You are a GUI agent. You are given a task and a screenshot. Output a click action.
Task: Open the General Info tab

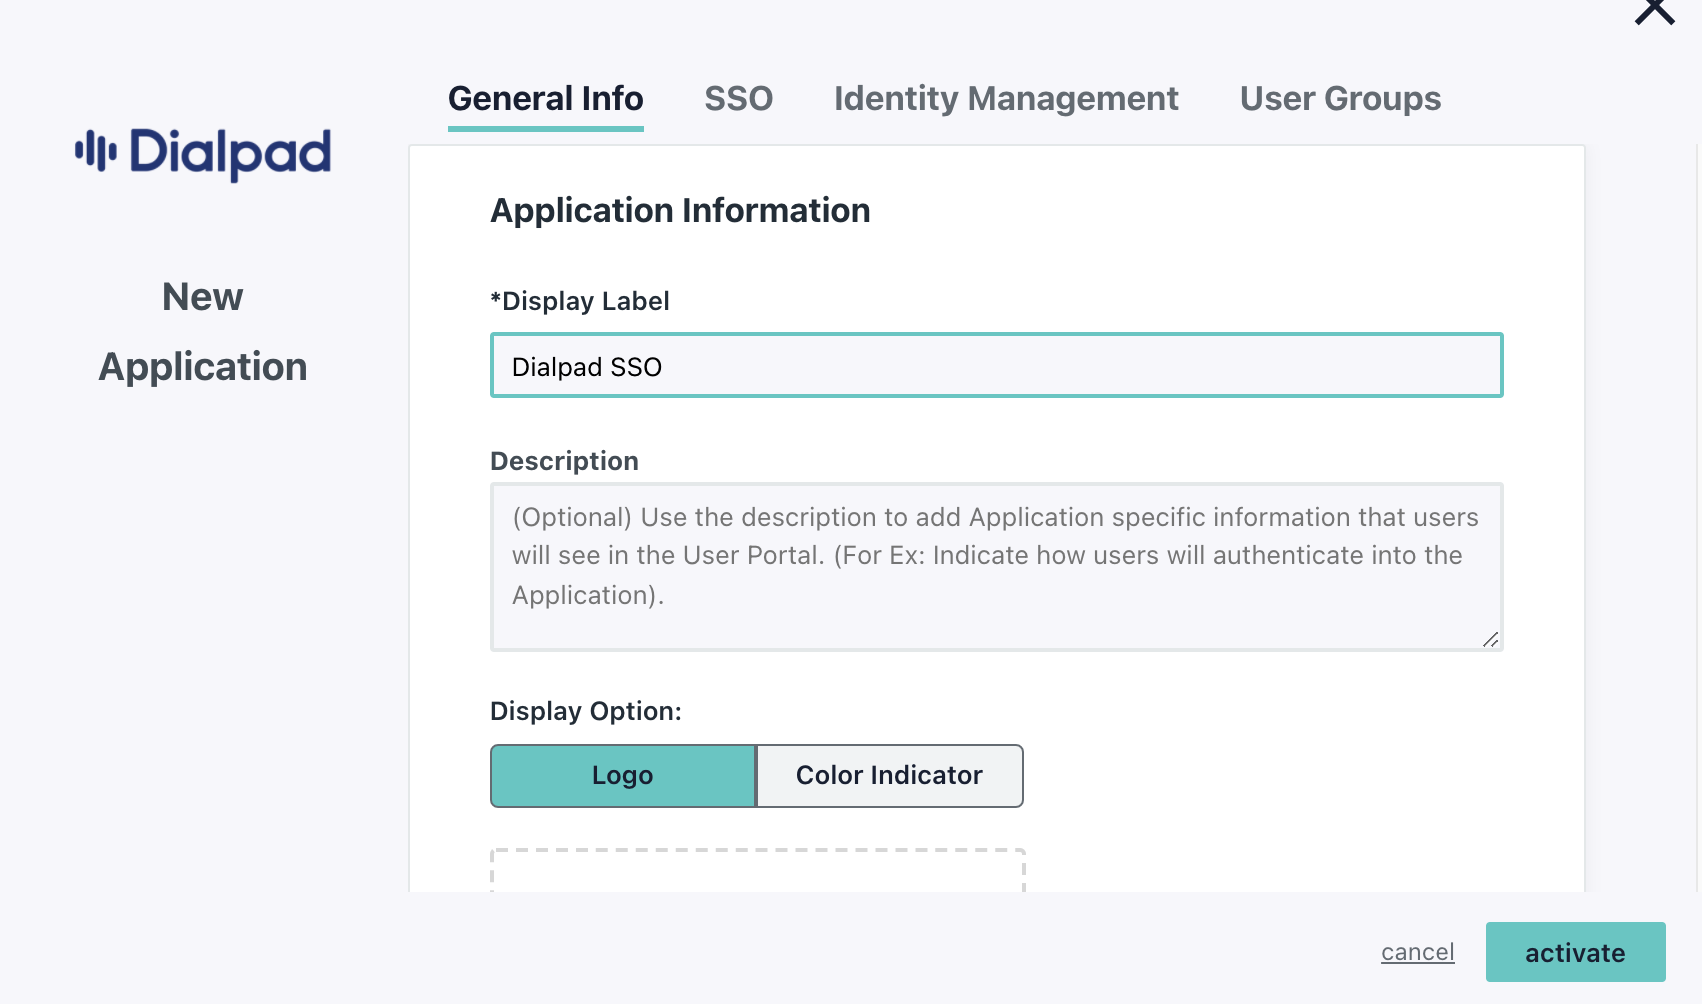coord(546,99)
